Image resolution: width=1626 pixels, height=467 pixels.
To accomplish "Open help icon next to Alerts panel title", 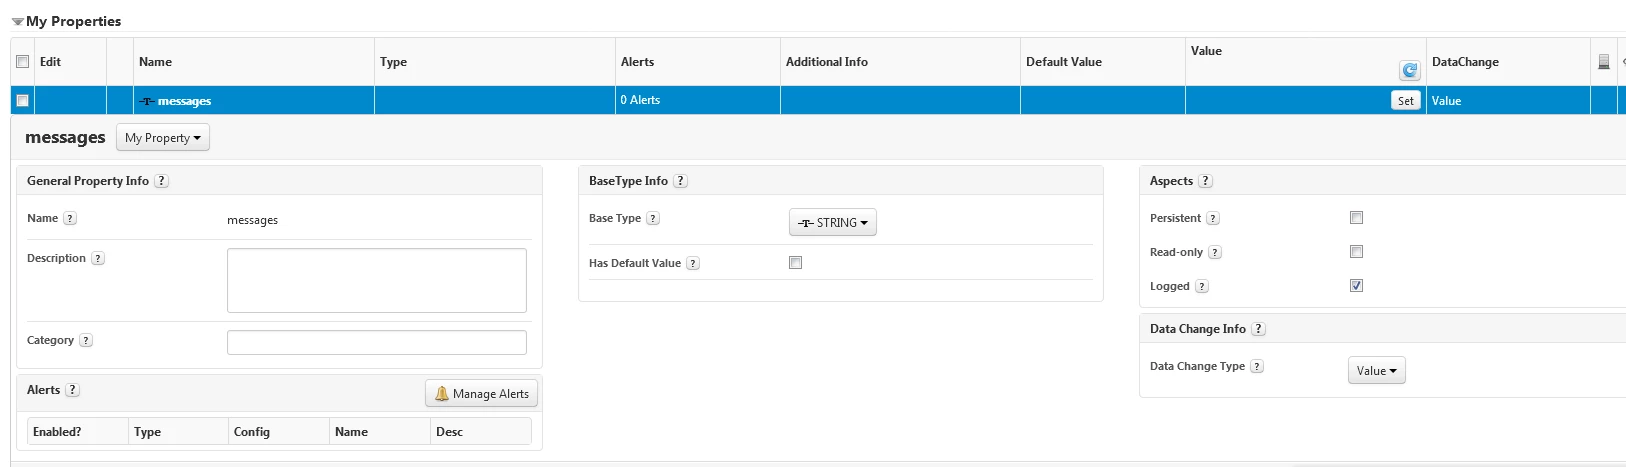I will tap(72, 390).
